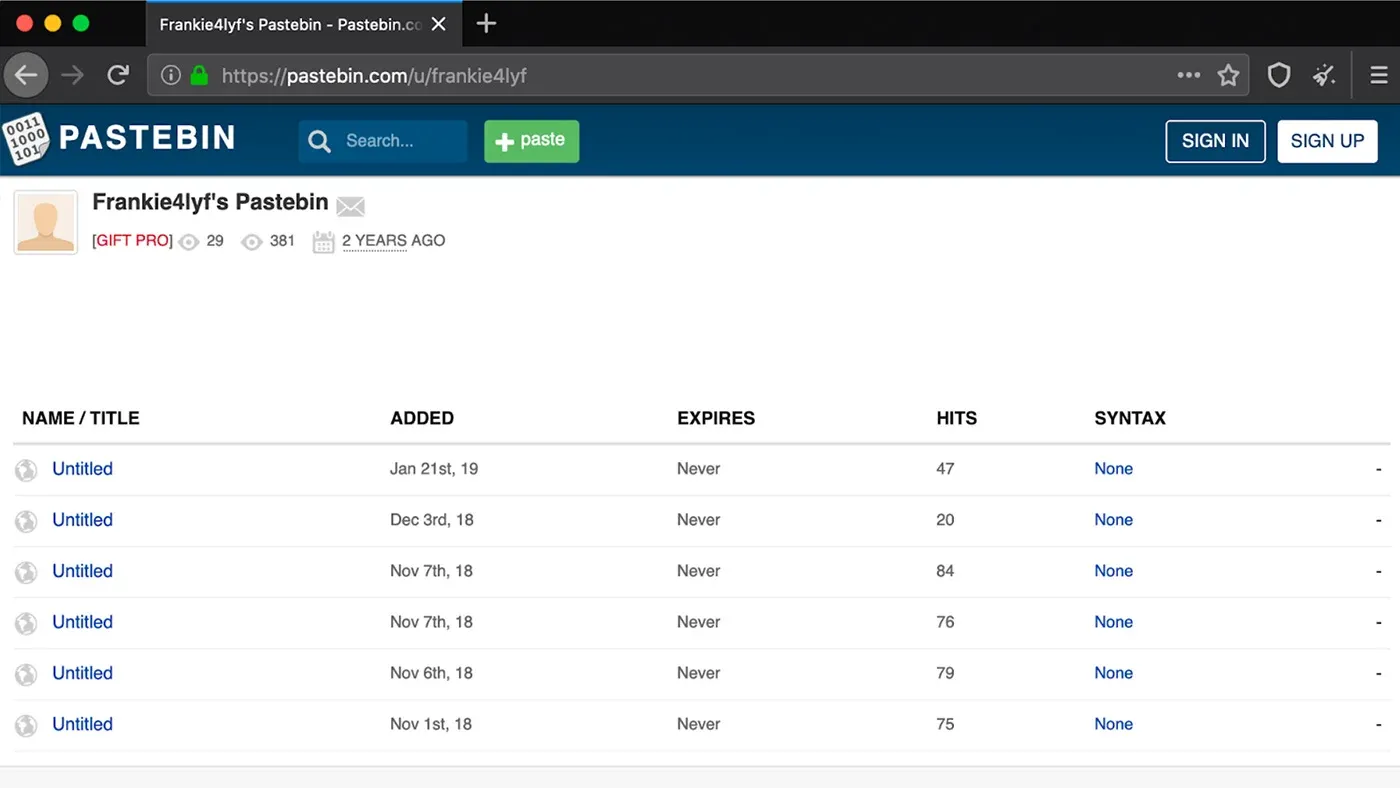Select the Frankie4lyf's Pastebin tab
The image size is (1400, 788).
point(290,25)
